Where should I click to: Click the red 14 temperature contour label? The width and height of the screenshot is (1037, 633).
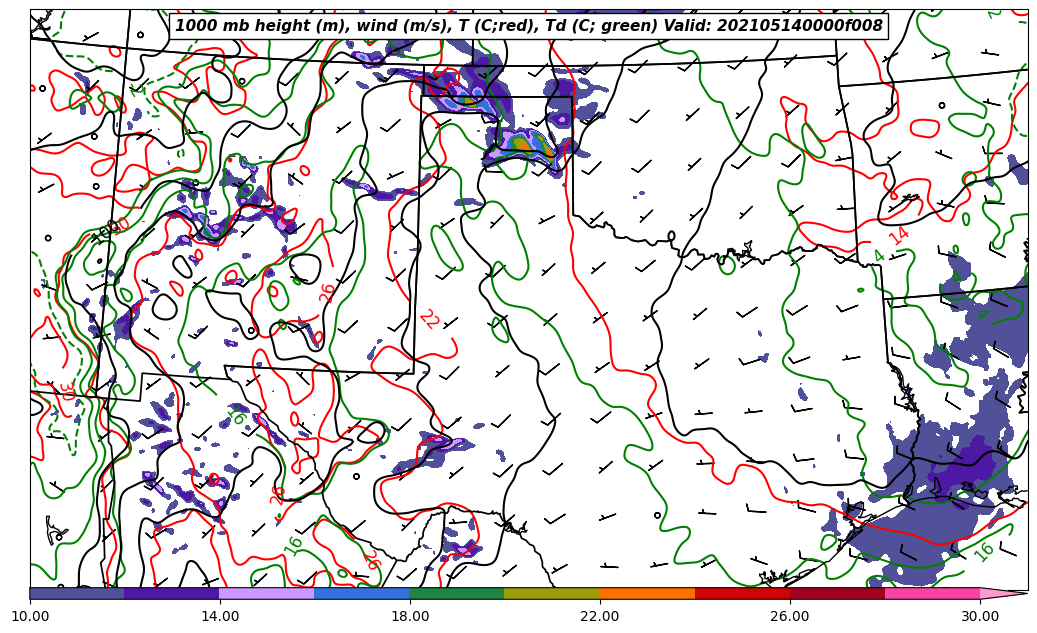pyautogui.click(x=899, y=236)
